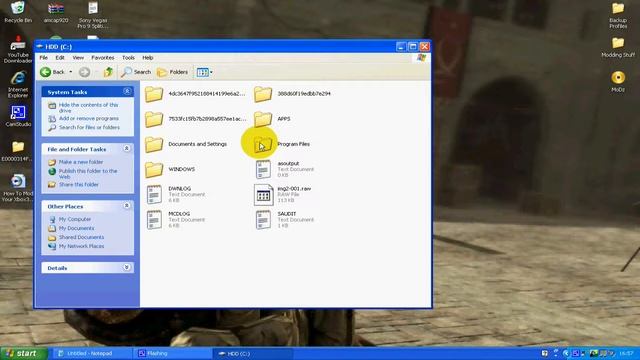Open the File menu

(x=44, y=58)
